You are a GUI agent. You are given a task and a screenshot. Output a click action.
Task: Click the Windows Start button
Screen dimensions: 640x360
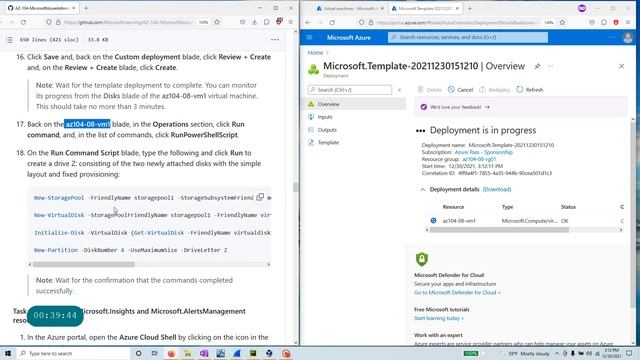(x=8, y=353)
